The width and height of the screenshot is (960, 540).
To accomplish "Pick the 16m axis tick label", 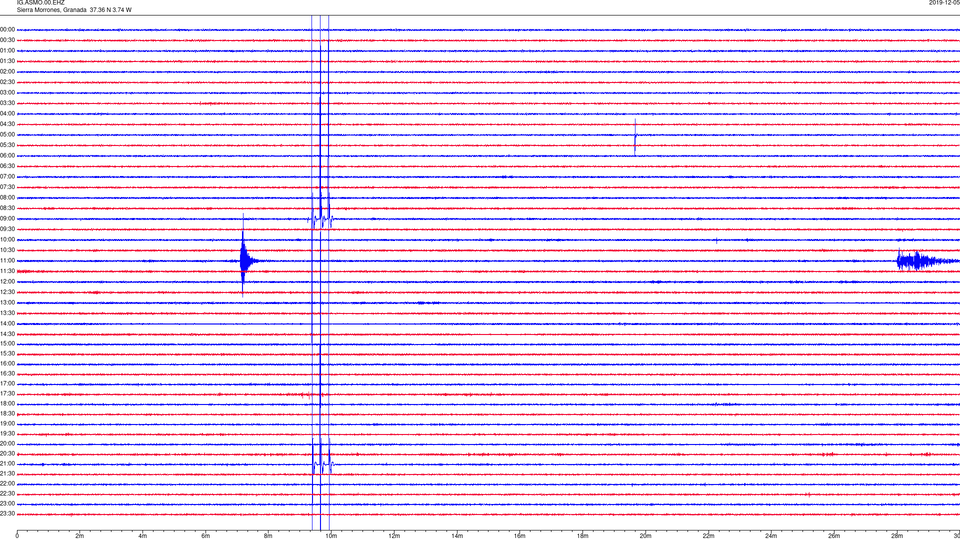I will pos(520,536).
